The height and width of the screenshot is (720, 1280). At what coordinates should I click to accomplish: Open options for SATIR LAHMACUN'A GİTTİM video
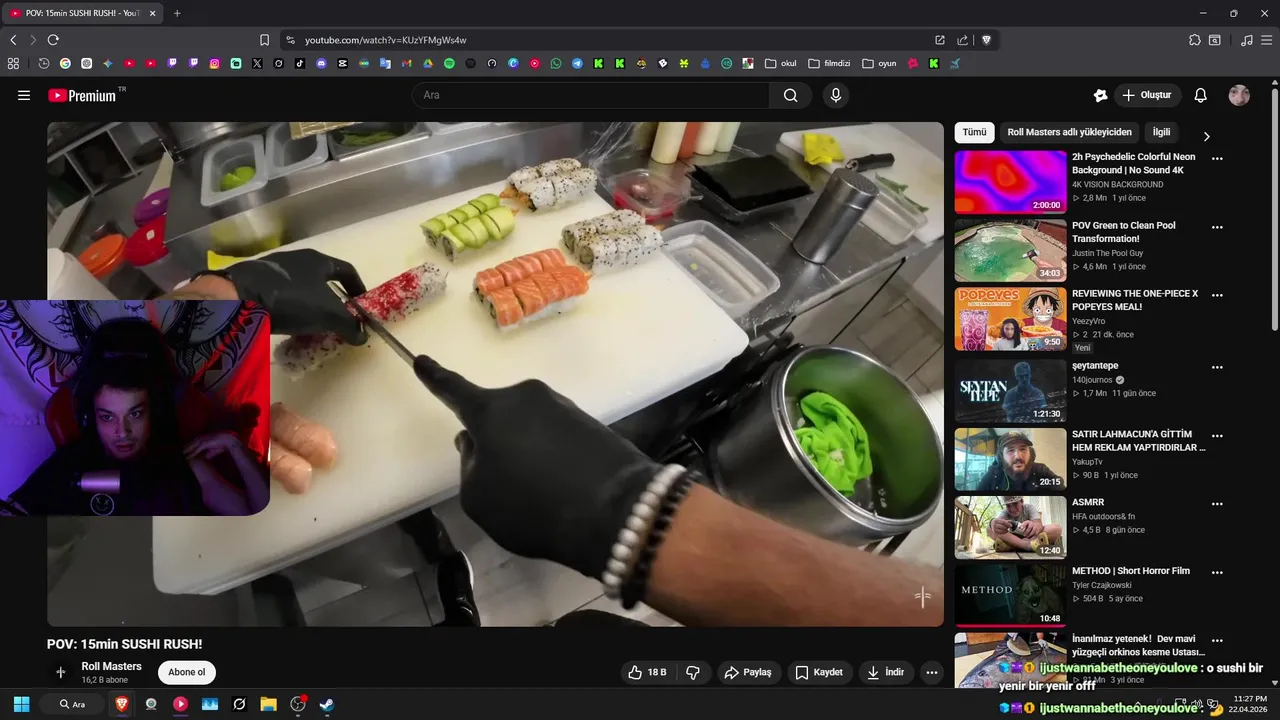pos(1217,436)
